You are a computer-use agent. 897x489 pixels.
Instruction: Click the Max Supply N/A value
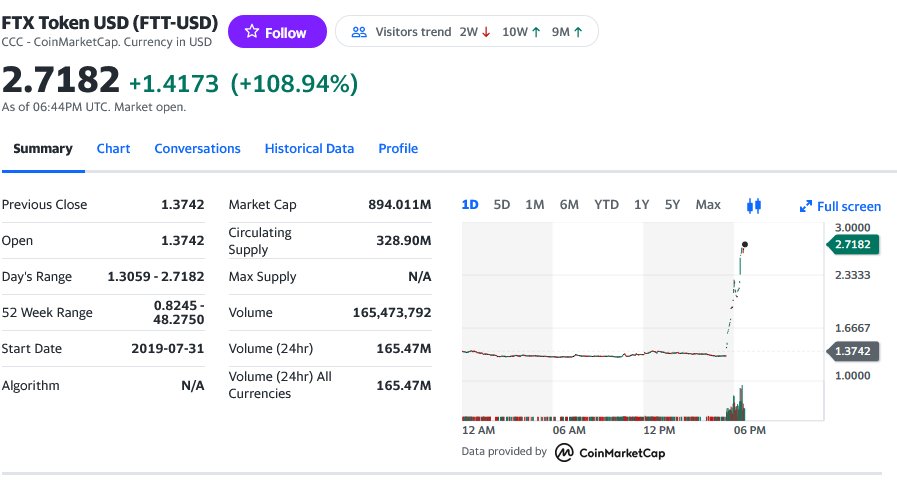(x=420, y=277)
